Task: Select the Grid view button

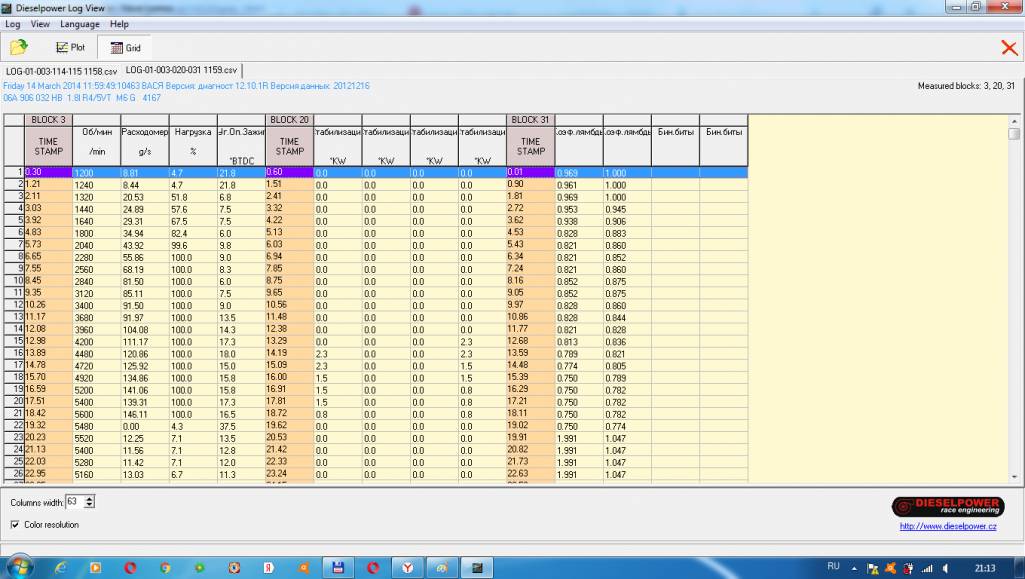Action: pyautogui.click(x=125, y=47)
